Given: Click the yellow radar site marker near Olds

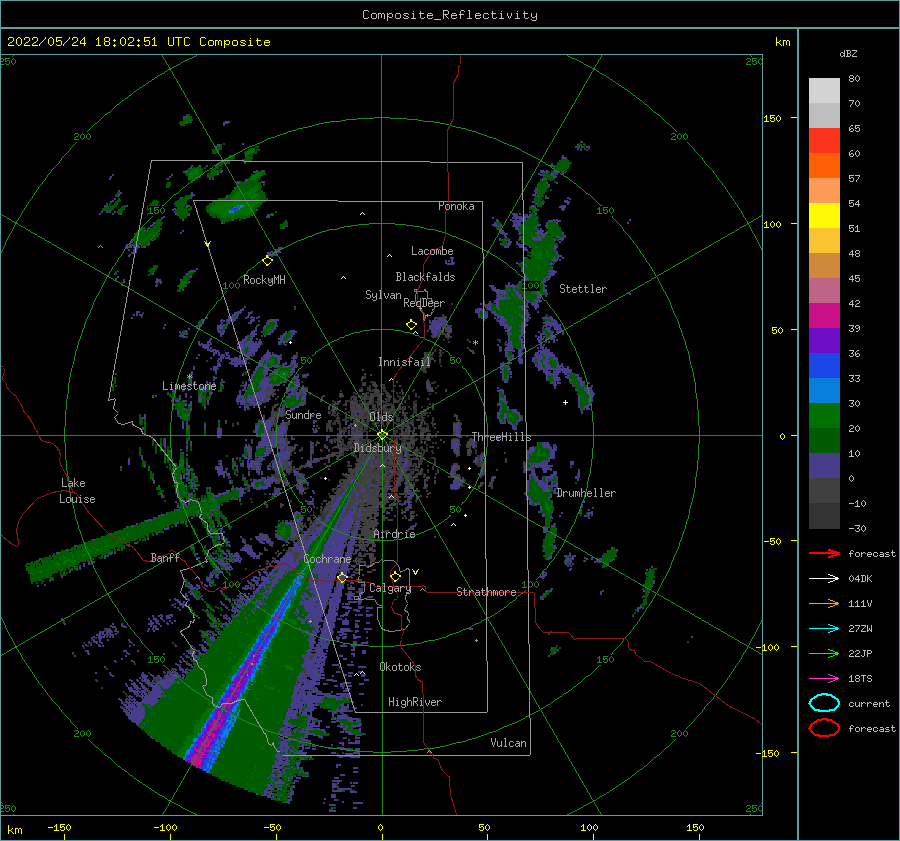Looking at the screenshot, I should click(382, 435).
